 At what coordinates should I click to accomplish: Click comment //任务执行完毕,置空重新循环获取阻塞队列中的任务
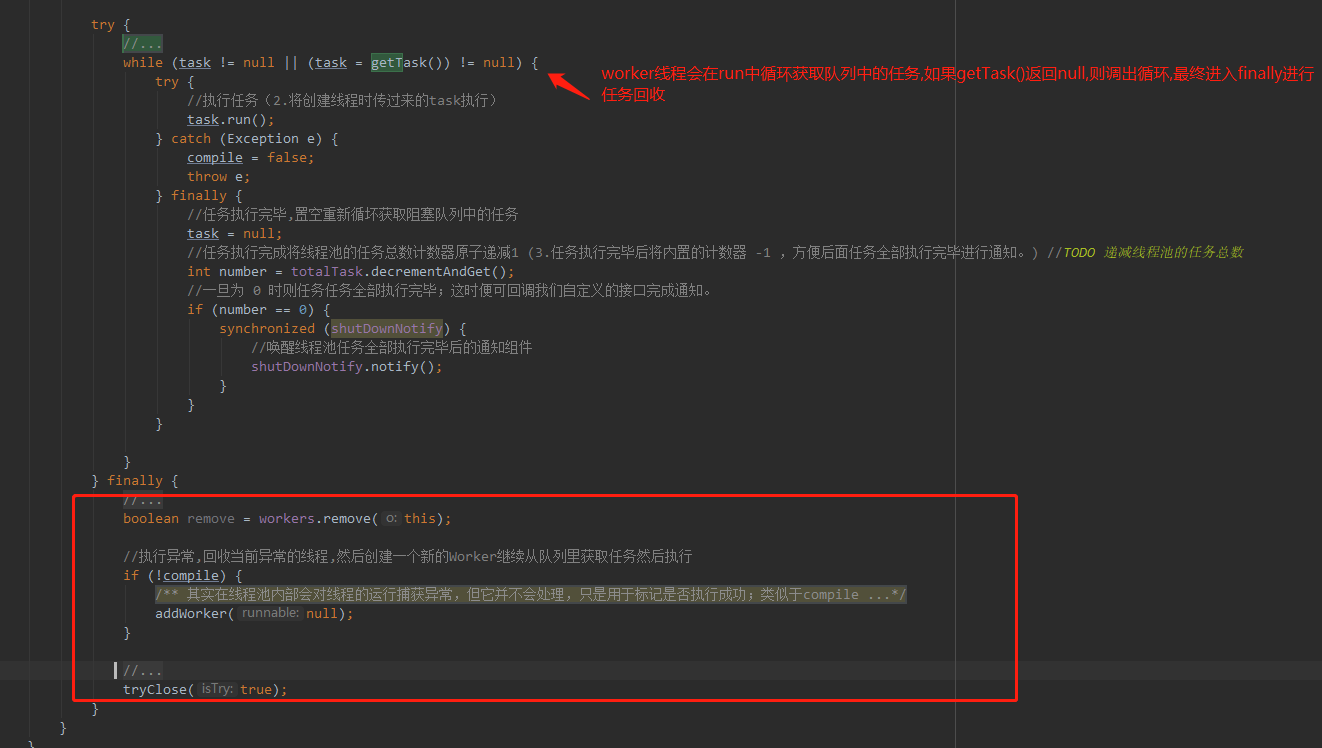352,214
